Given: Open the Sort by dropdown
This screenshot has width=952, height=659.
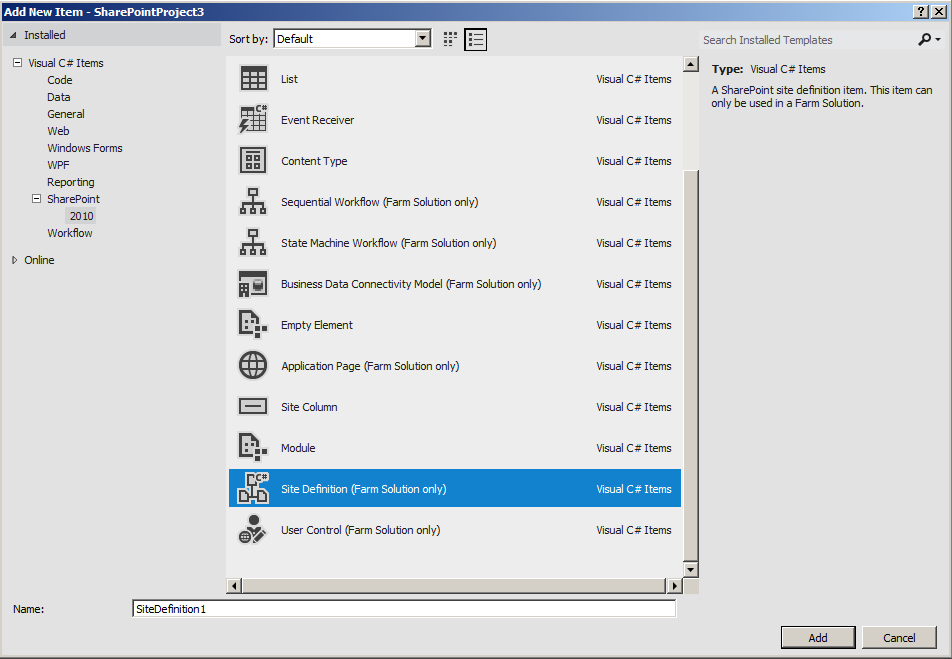Looking at the screenshot, I should click(423, 39).
